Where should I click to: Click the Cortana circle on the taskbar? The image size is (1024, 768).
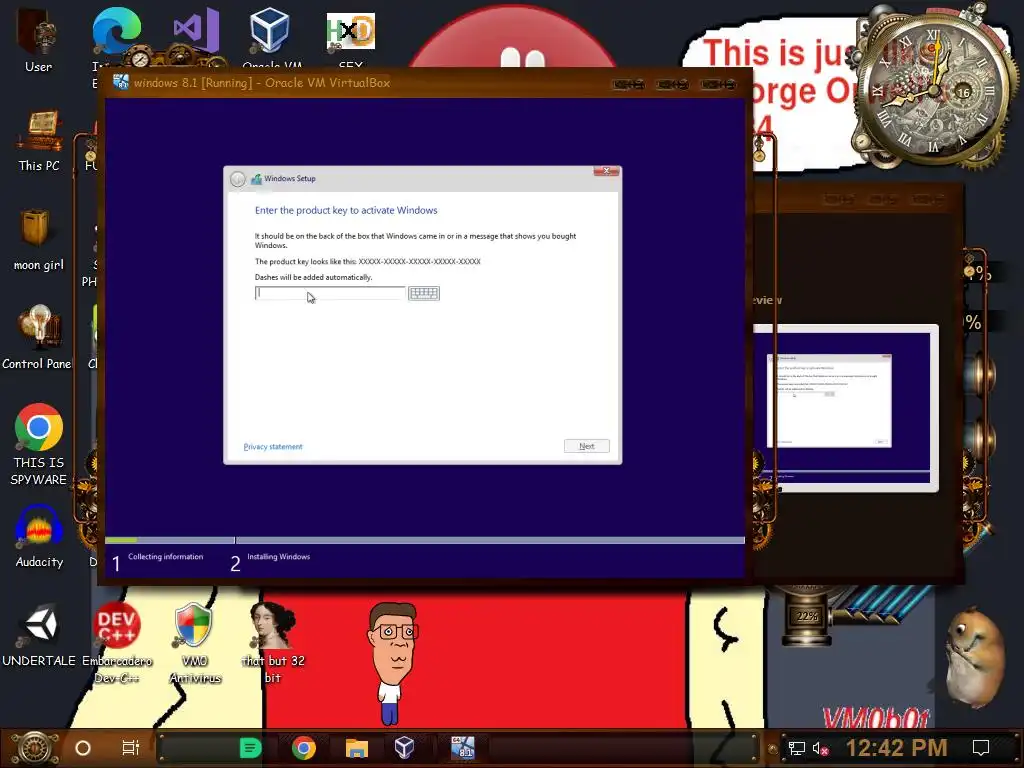(x=83, y=748)
